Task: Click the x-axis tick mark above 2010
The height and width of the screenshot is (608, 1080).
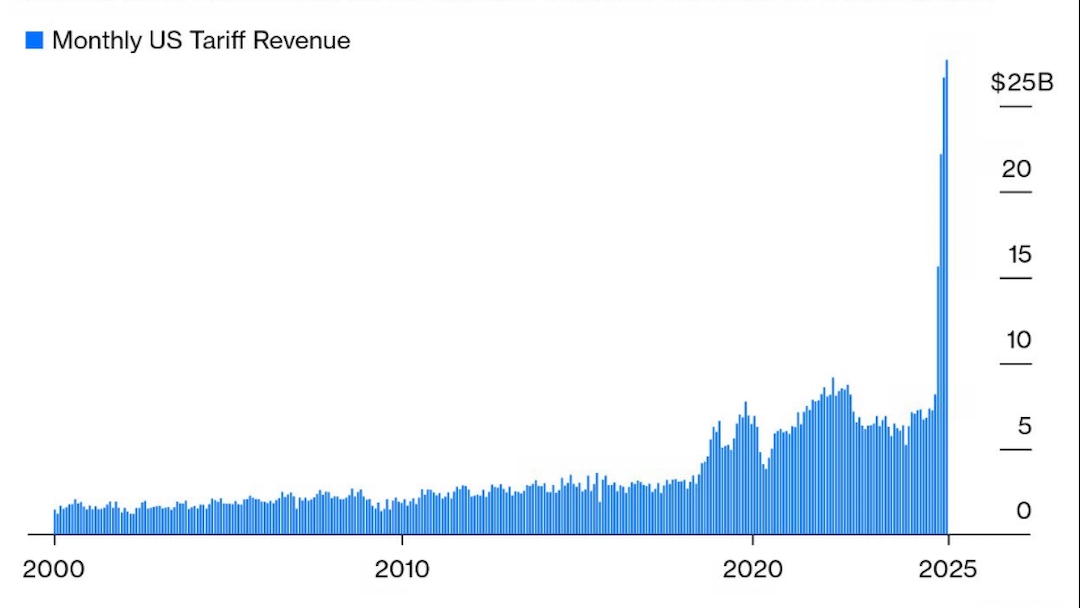Action: click(402, 541)
